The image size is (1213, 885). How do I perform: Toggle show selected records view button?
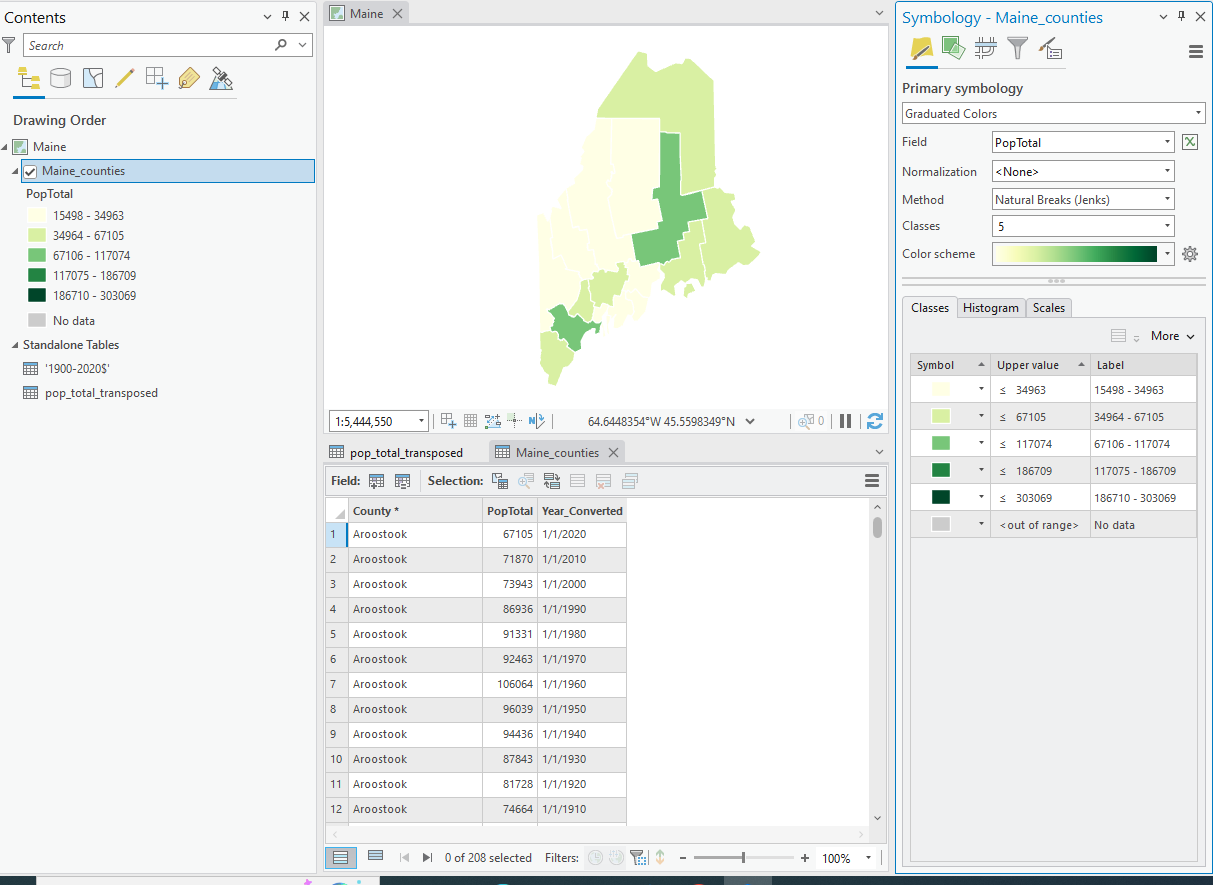[x=375, y=857]
